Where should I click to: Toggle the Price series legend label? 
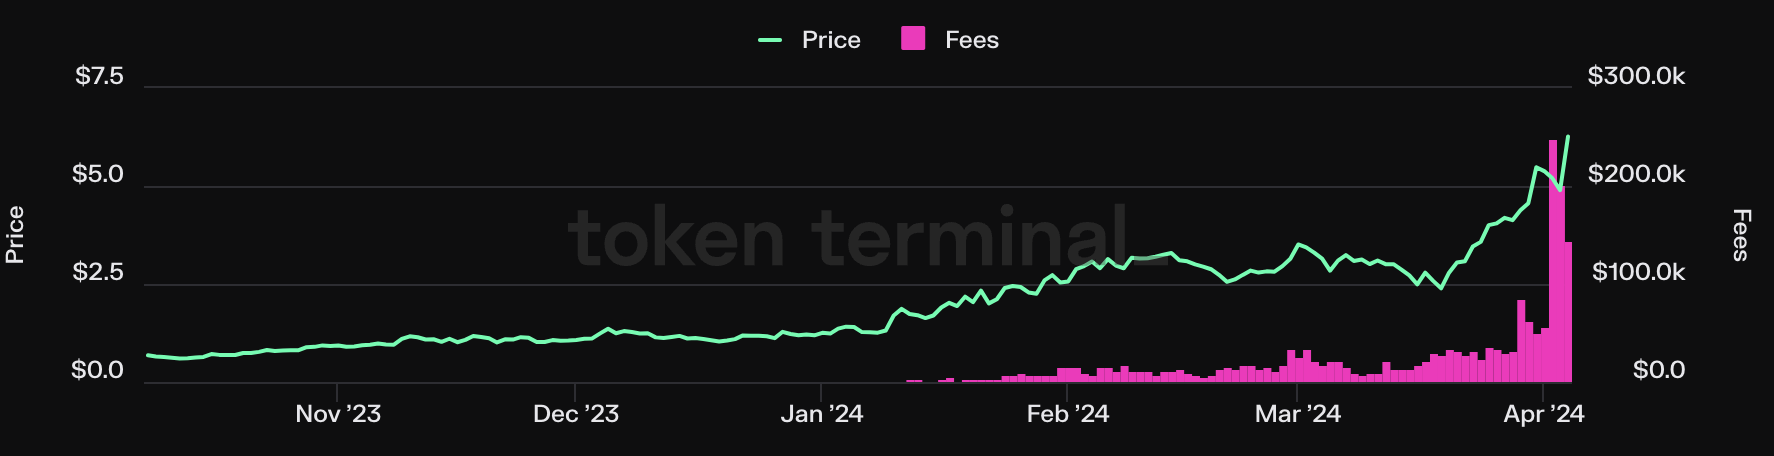(x=831, y=40)
